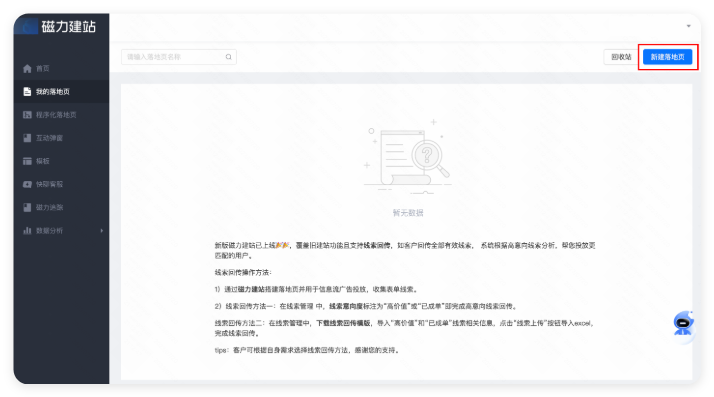Expand the 数据分析 submenu arrow

[x=102, y=231]
